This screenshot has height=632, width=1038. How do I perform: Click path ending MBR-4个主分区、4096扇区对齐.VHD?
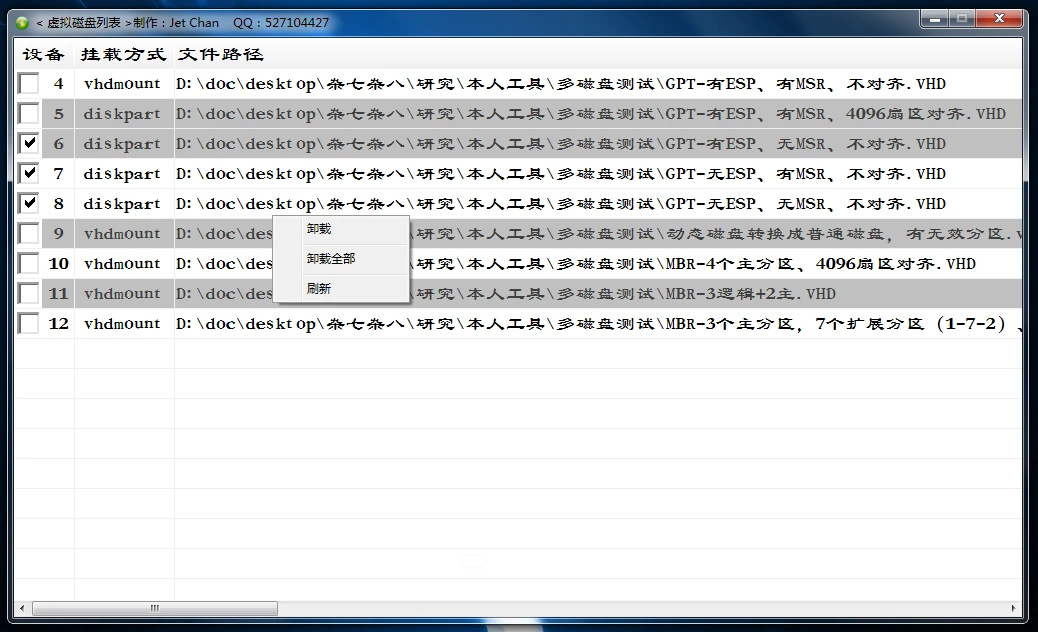[692, 263]
